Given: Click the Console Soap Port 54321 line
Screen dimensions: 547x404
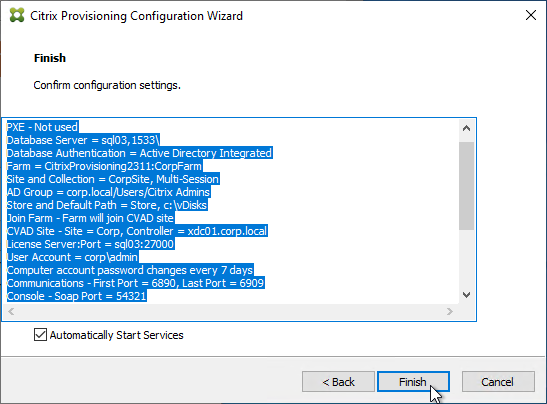Looking at the screenshot, I should [x=77, y=296].
